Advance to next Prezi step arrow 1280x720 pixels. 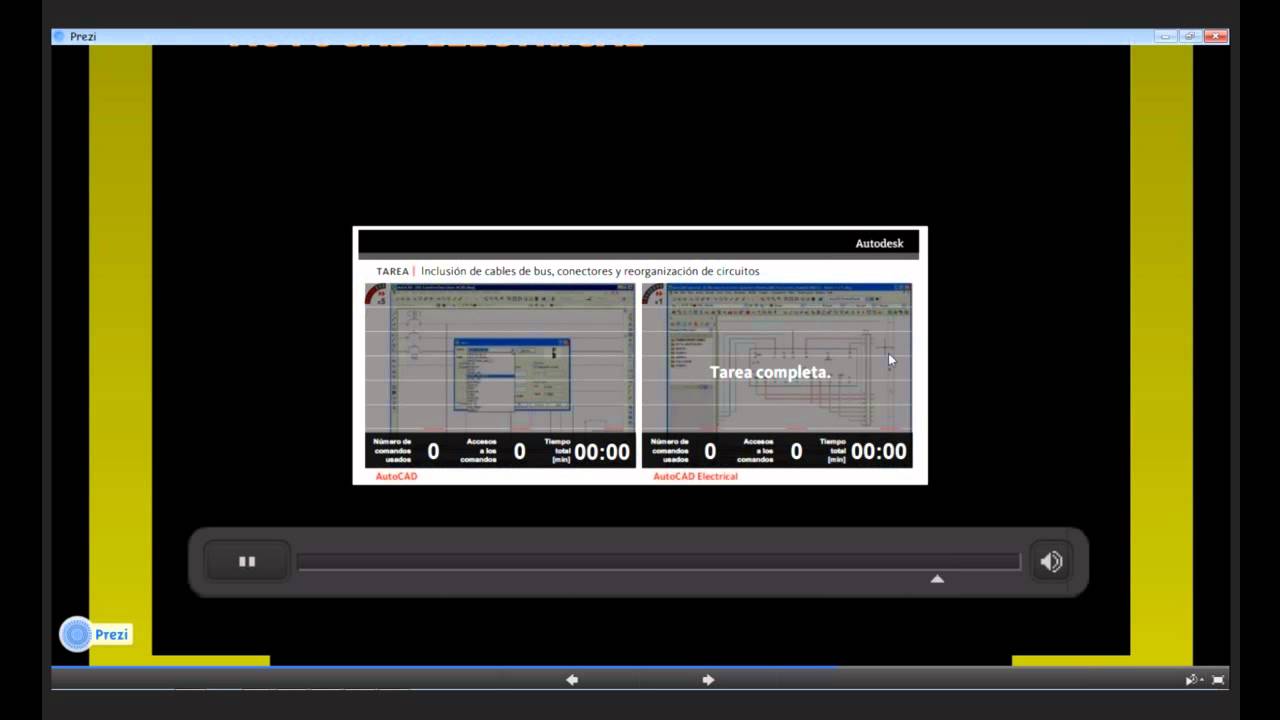[x=708, y=680]
